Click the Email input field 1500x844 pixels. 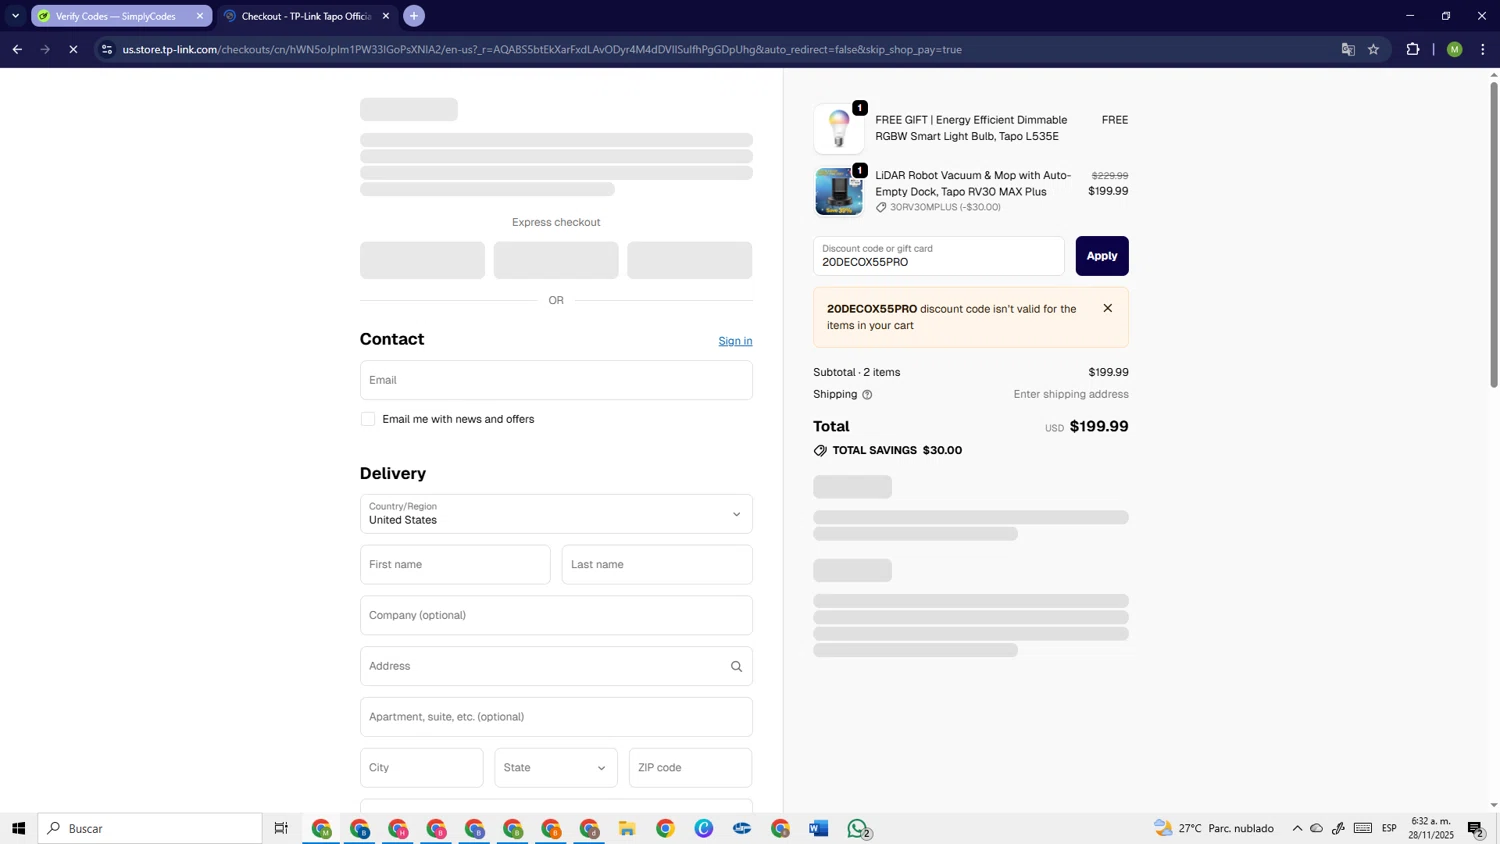[x=556, y=380]
